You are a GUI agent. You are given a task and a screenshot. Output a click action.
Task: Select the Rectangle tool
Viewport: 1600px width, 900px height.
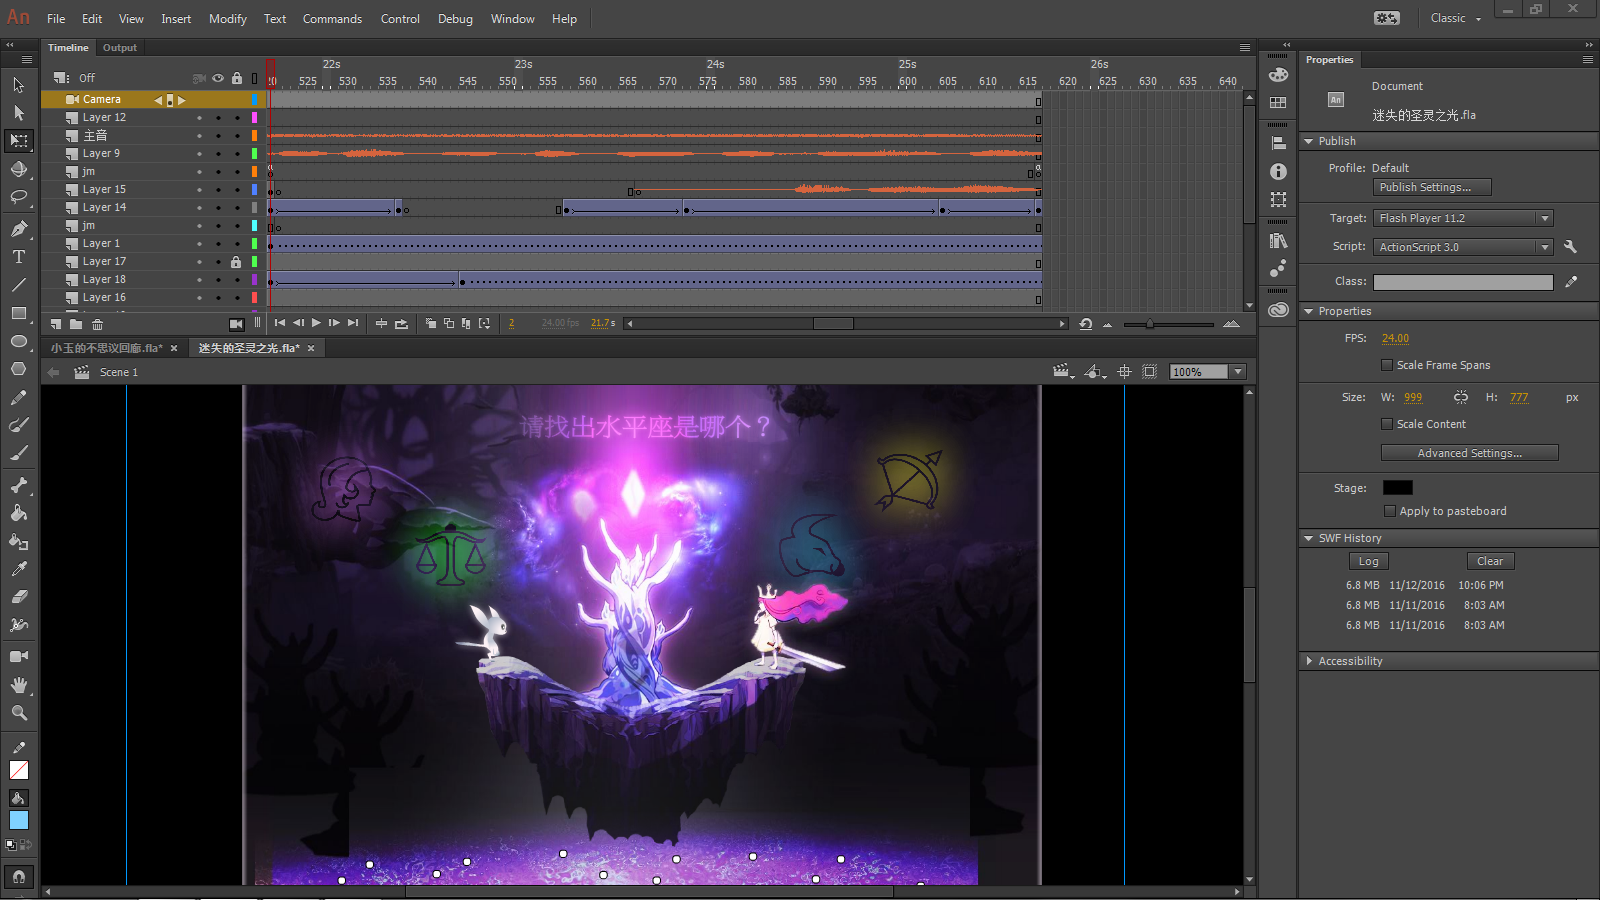19,313
